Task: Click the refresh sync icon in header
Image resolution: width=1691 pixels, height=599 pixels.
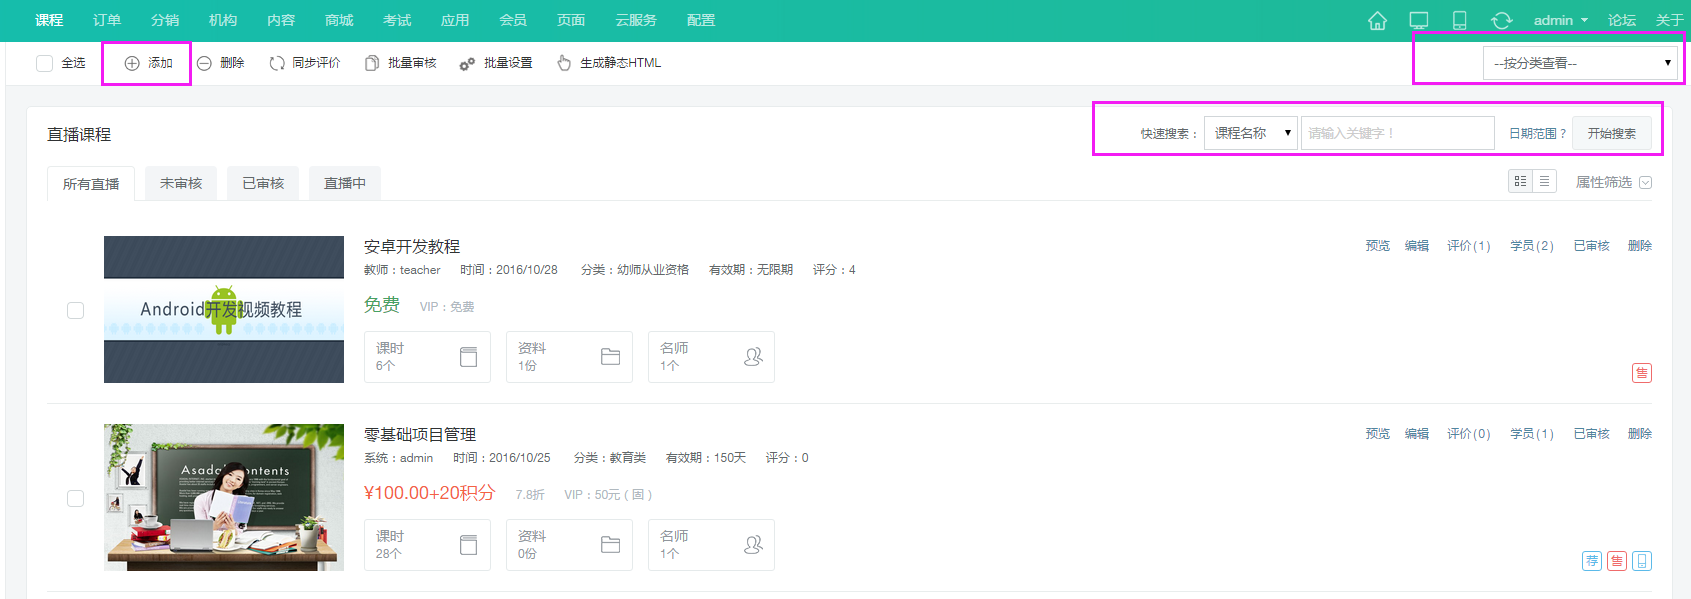Action: 1501,21
